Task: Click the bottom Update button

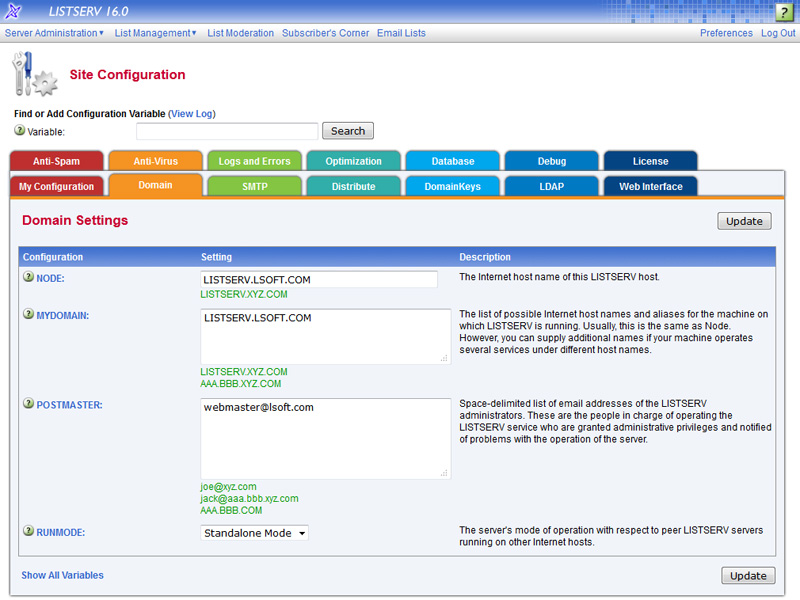Action: click(x=748, y=576)
